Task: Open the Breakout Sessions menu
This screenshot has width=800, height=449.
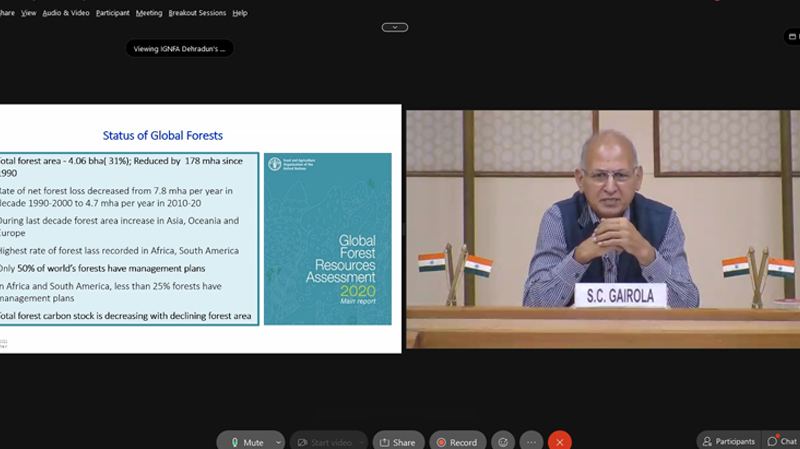Action: tap(196, 13)
